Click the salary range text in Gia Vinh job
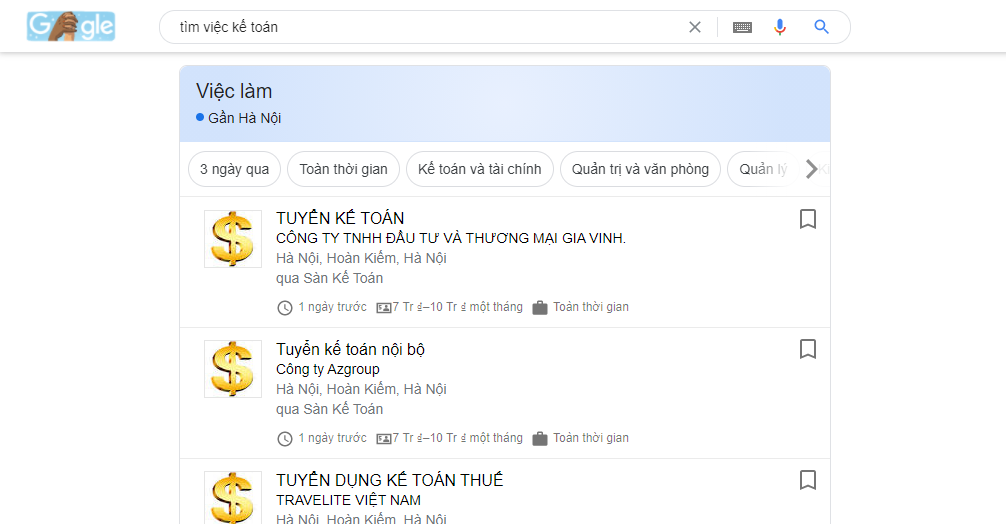 coord(458,307)
